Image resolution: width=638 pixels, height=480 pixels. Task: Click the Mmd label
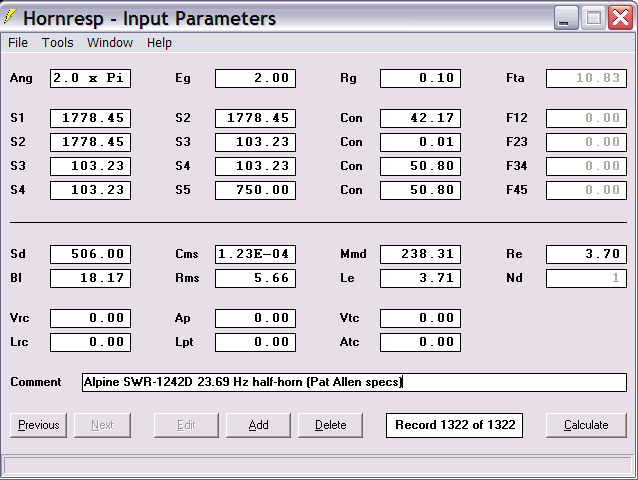(x=353, y=254)
